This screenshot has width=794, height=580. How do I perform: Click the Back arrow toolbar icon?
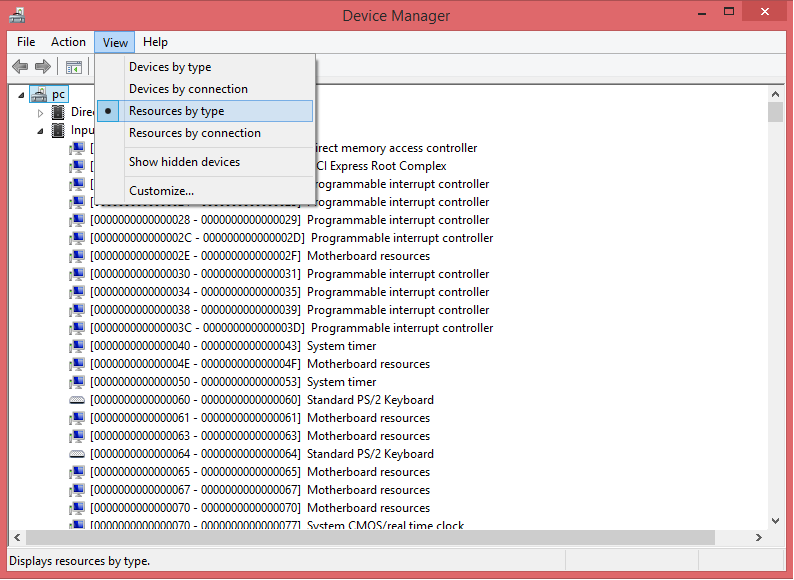pyautogui.click(x=20, y=67)
